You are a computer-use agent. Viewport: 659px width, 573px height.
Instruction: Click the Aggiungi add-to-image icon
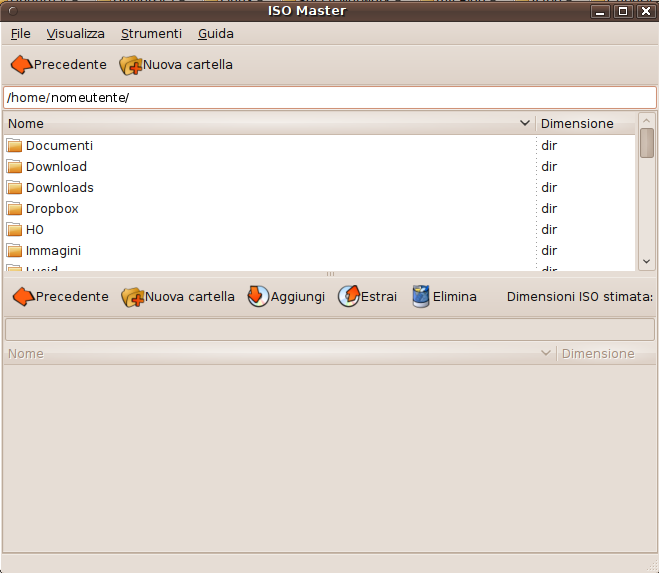[x=258, y=296]
